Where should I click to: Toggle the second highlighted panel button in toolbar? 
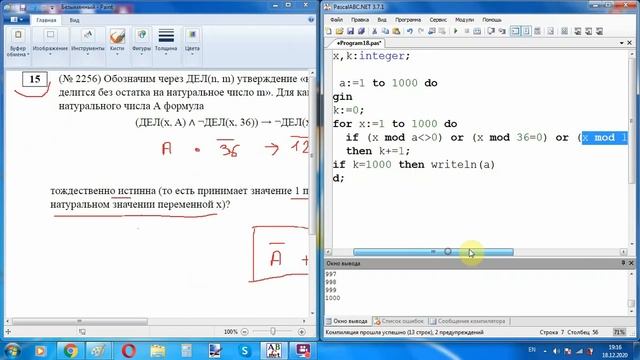[527, 31]
